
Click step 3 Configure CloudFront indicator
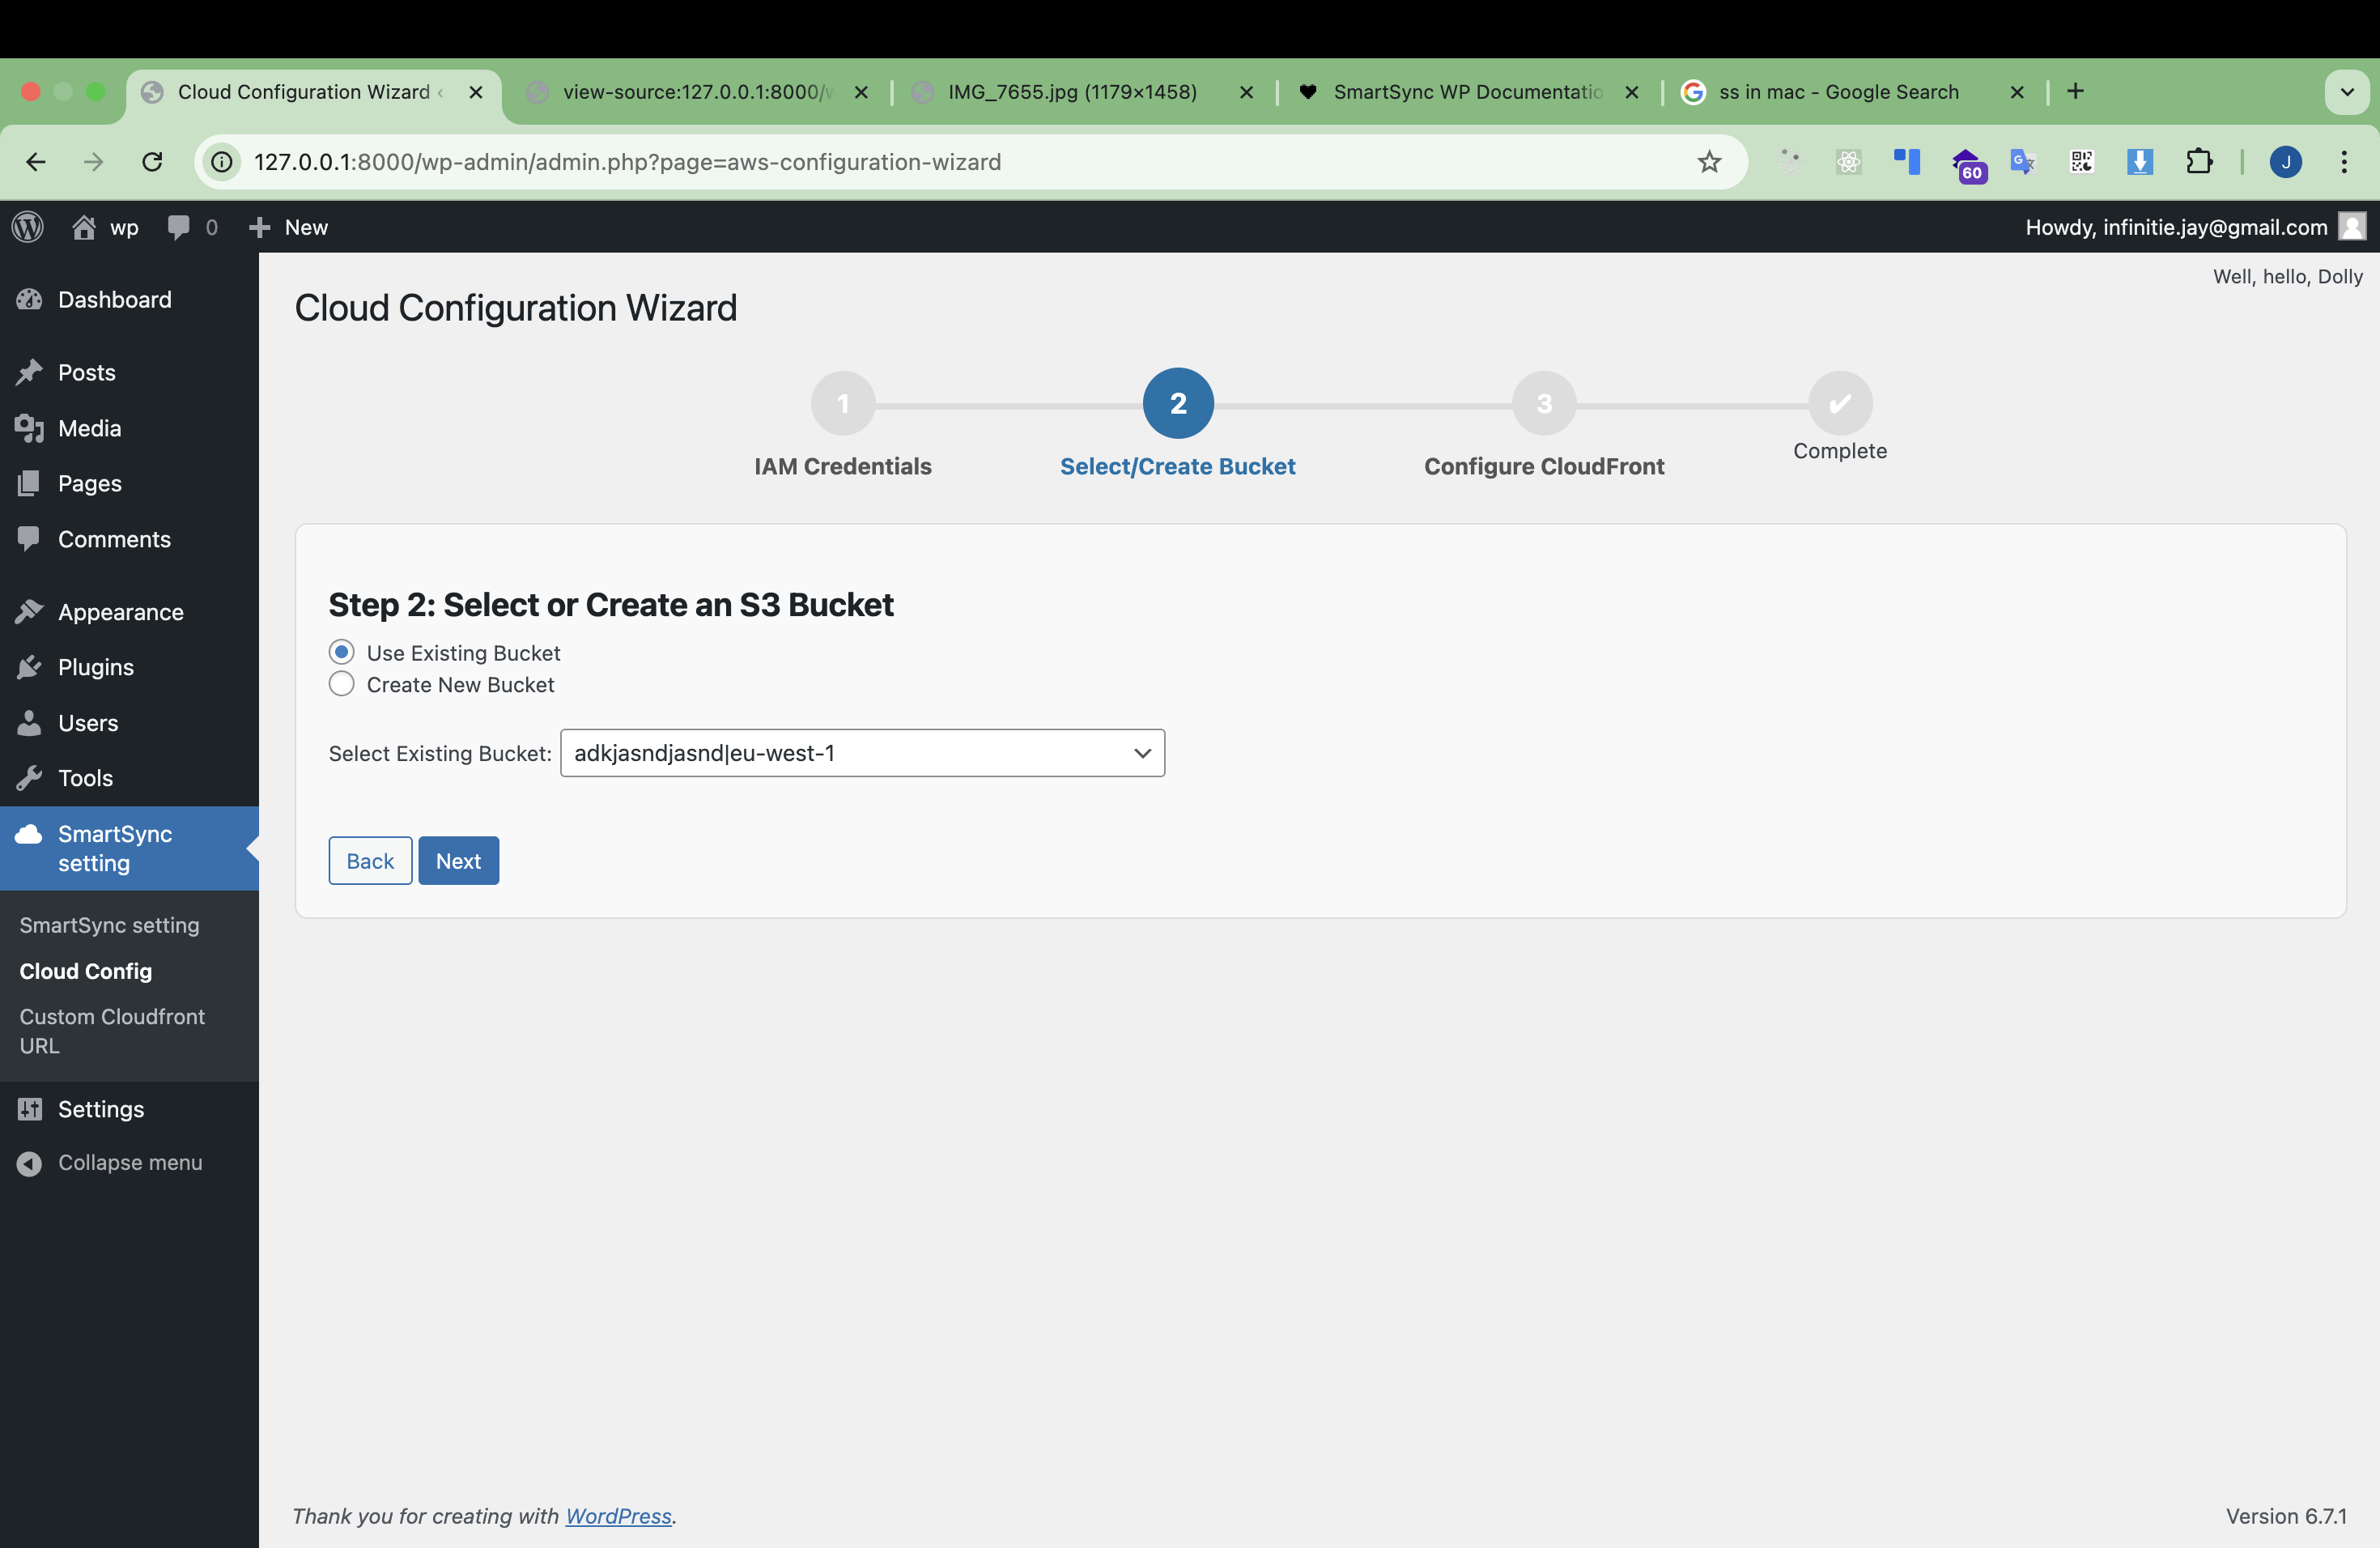click(x=1543, y=403)
